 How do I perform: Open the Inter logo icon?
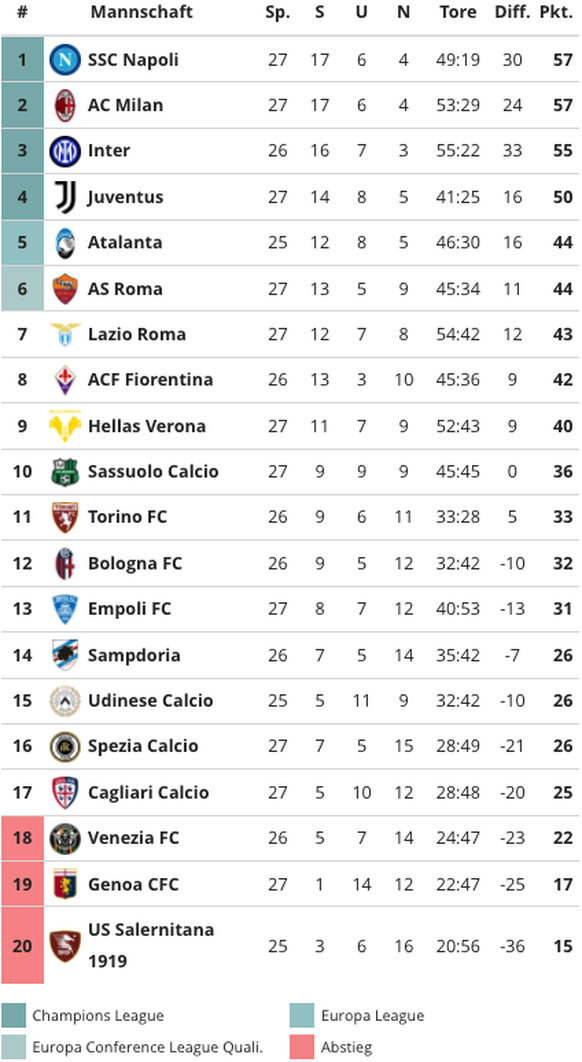click(65, 151)
